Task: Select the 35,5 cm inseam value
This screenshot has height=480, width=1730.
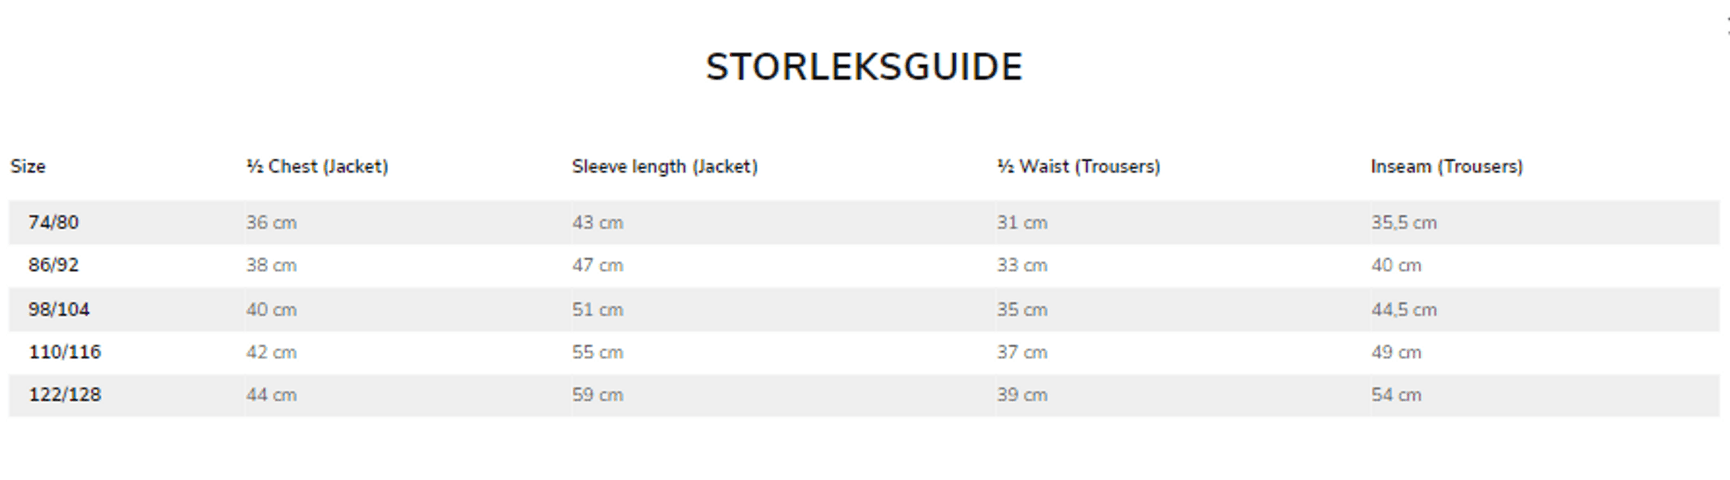Action: click(x=1403, y=223)
